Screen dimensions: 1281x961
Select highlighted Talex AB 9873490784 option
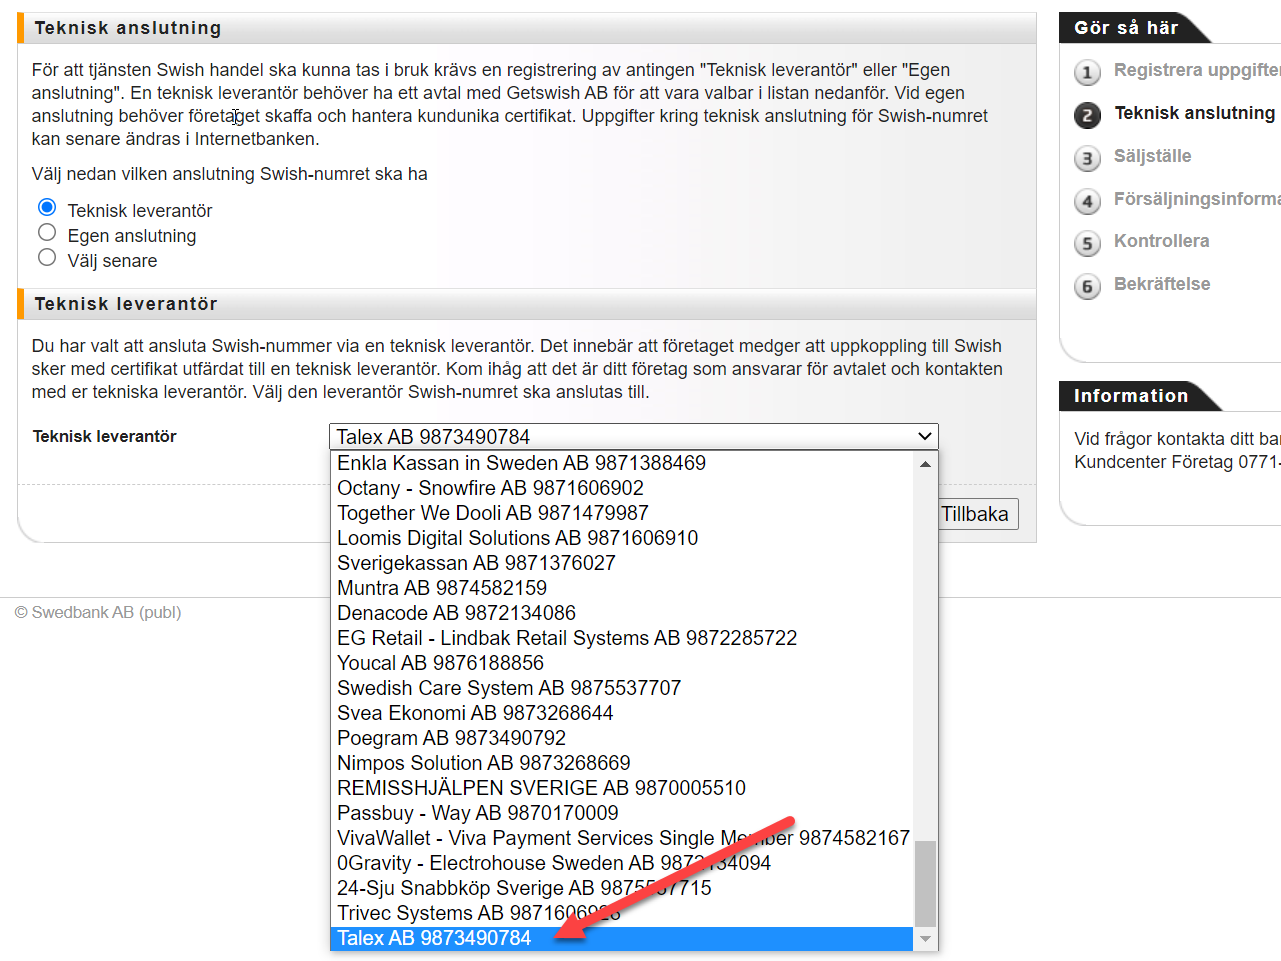(621, 938)
